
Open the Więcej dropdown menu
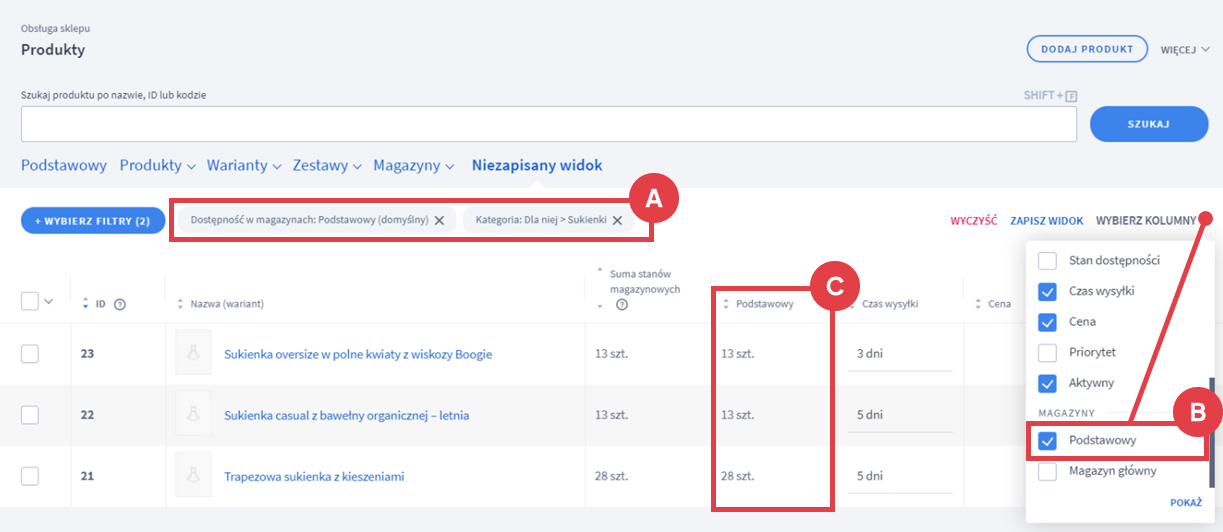1185,49
